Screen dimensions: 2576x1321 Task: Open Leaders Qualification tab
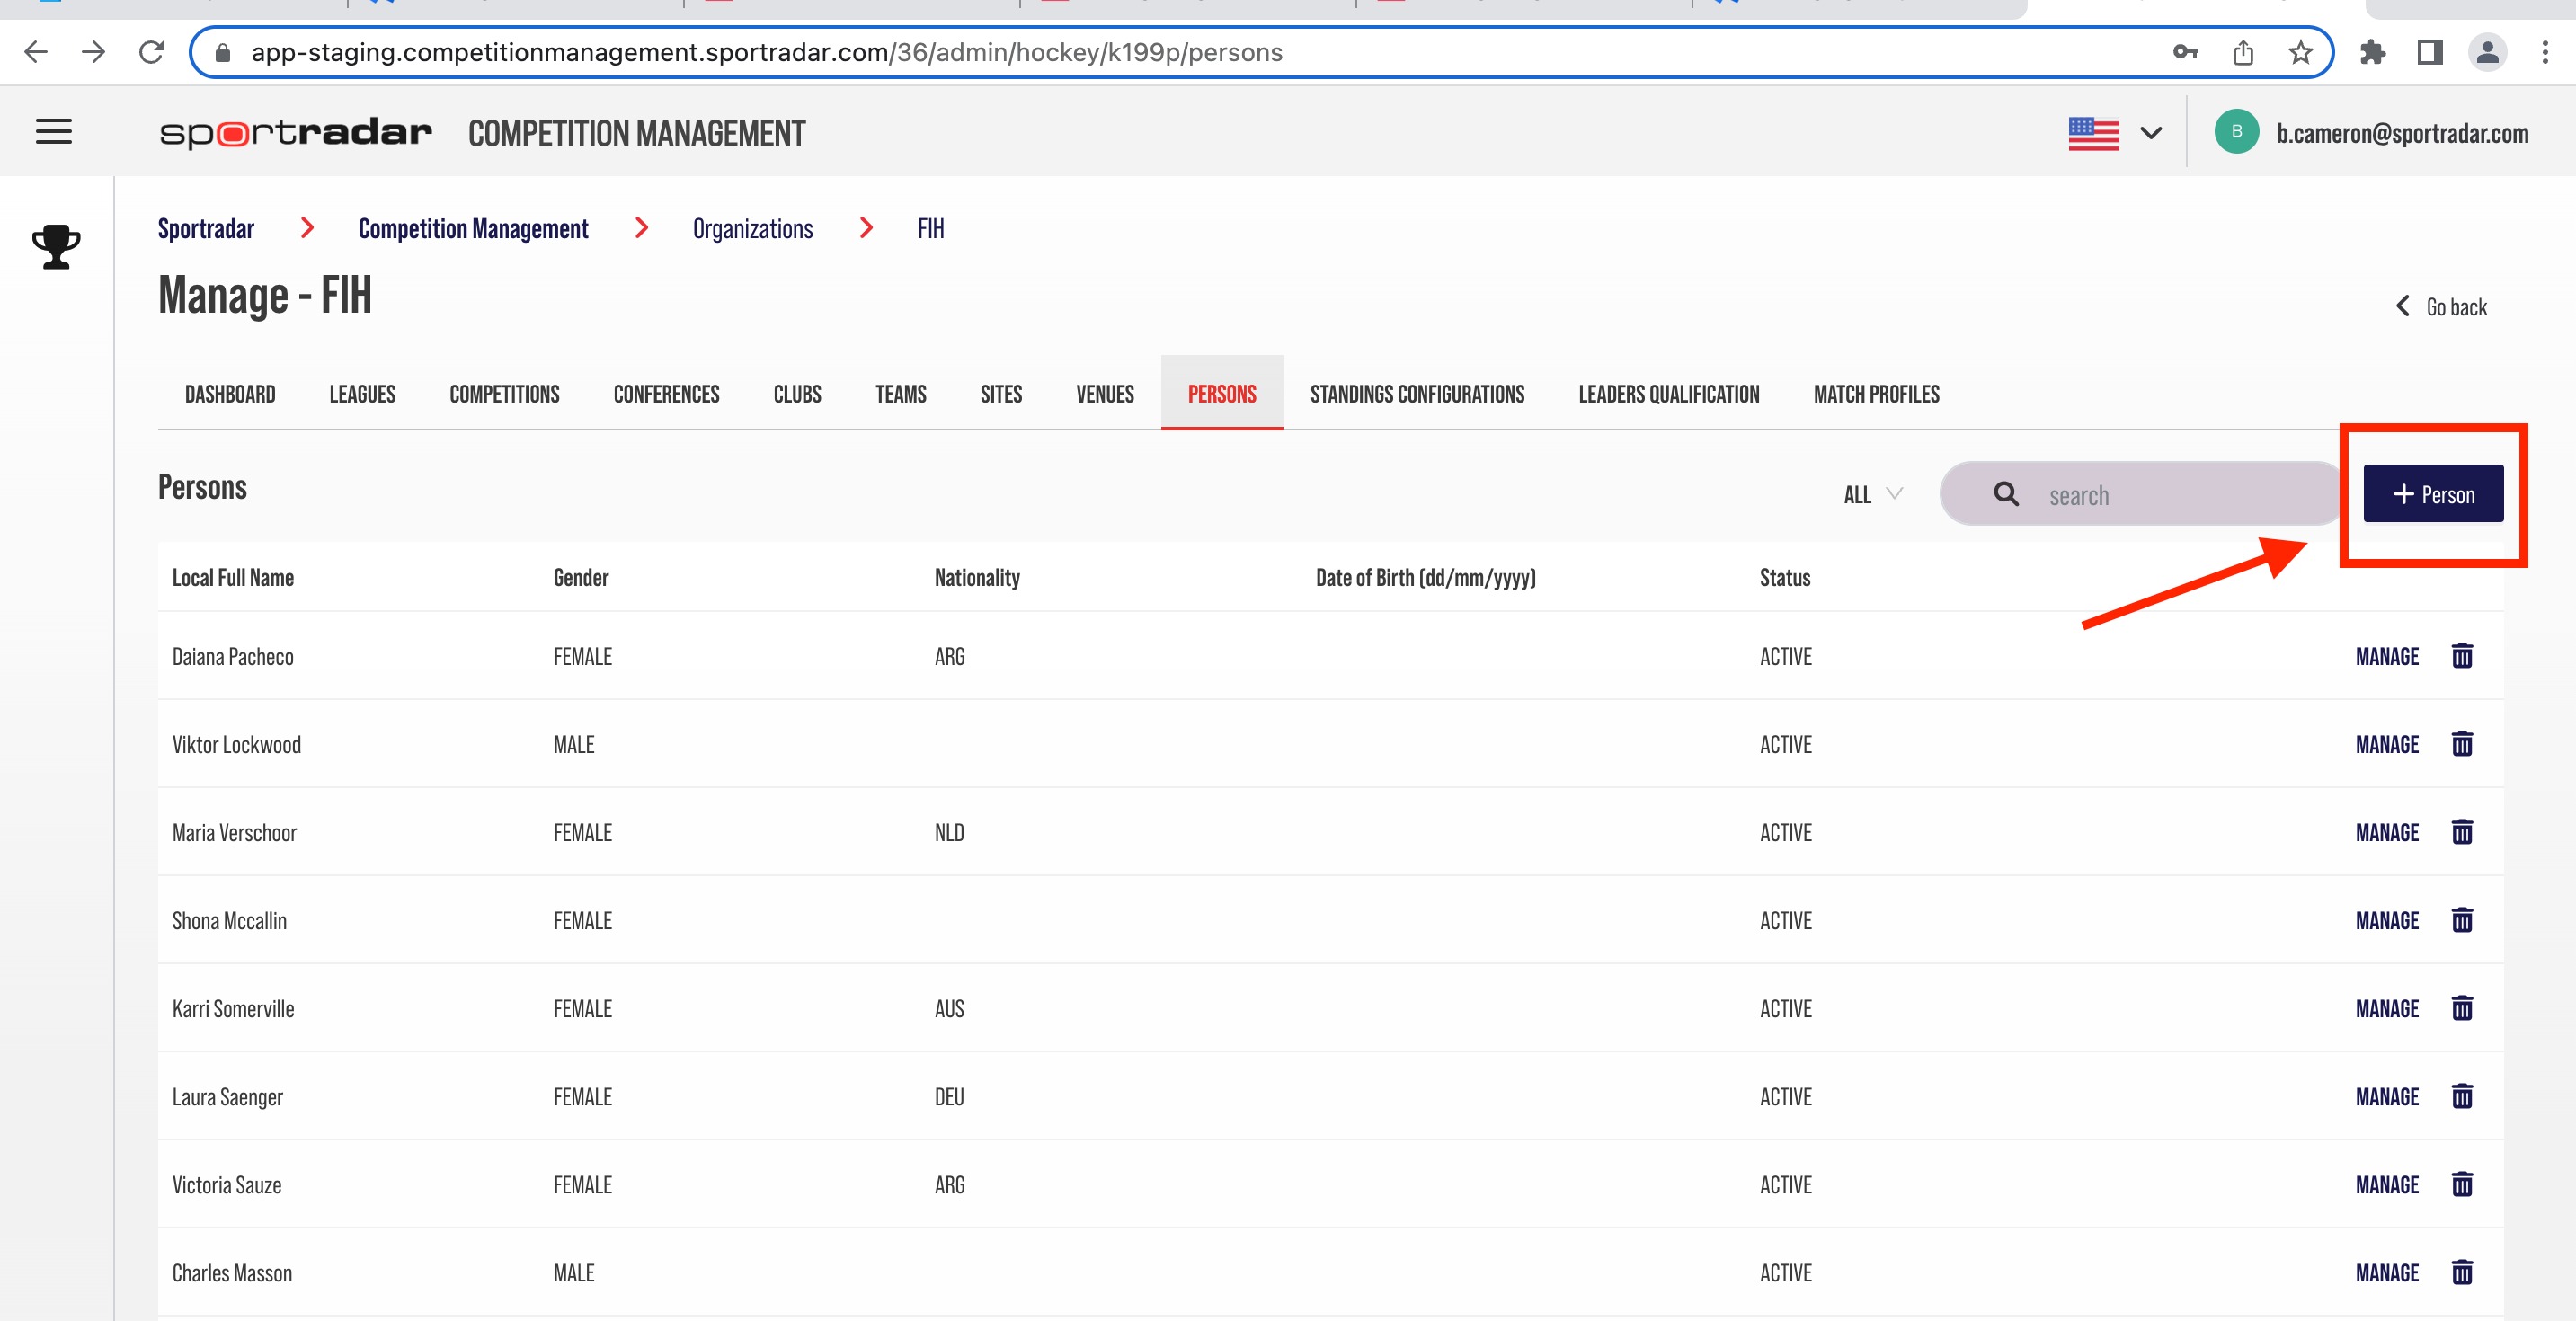(1669, 394)
